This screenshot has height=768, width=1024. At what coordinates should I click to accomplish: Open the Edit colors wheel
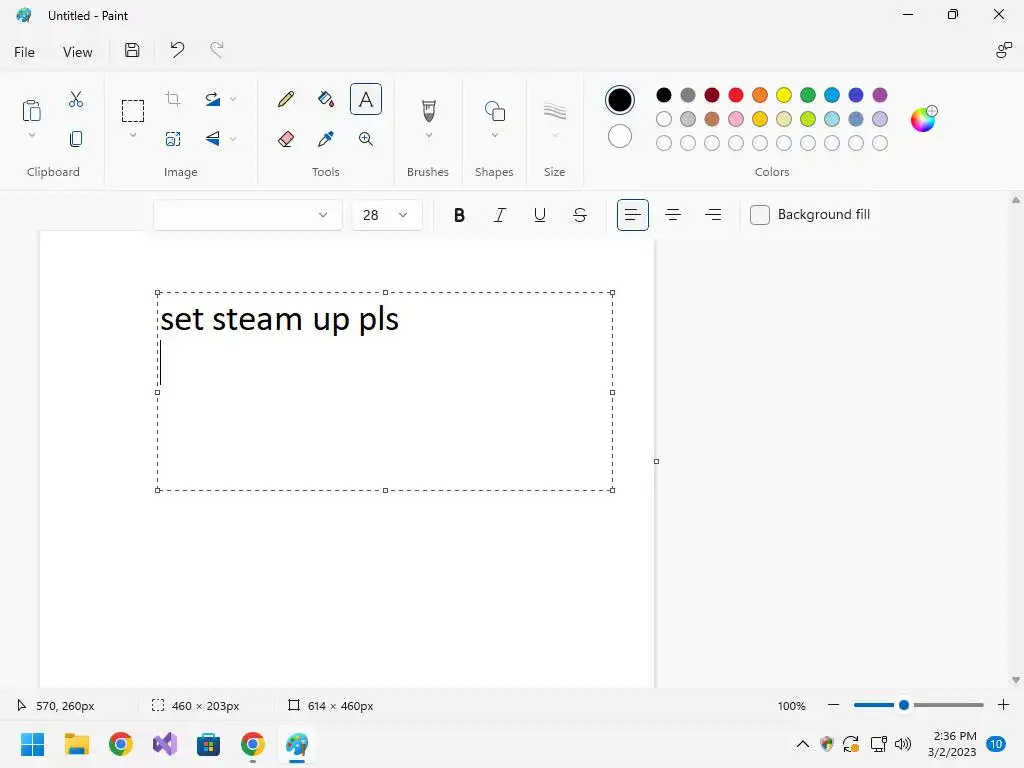923,119
